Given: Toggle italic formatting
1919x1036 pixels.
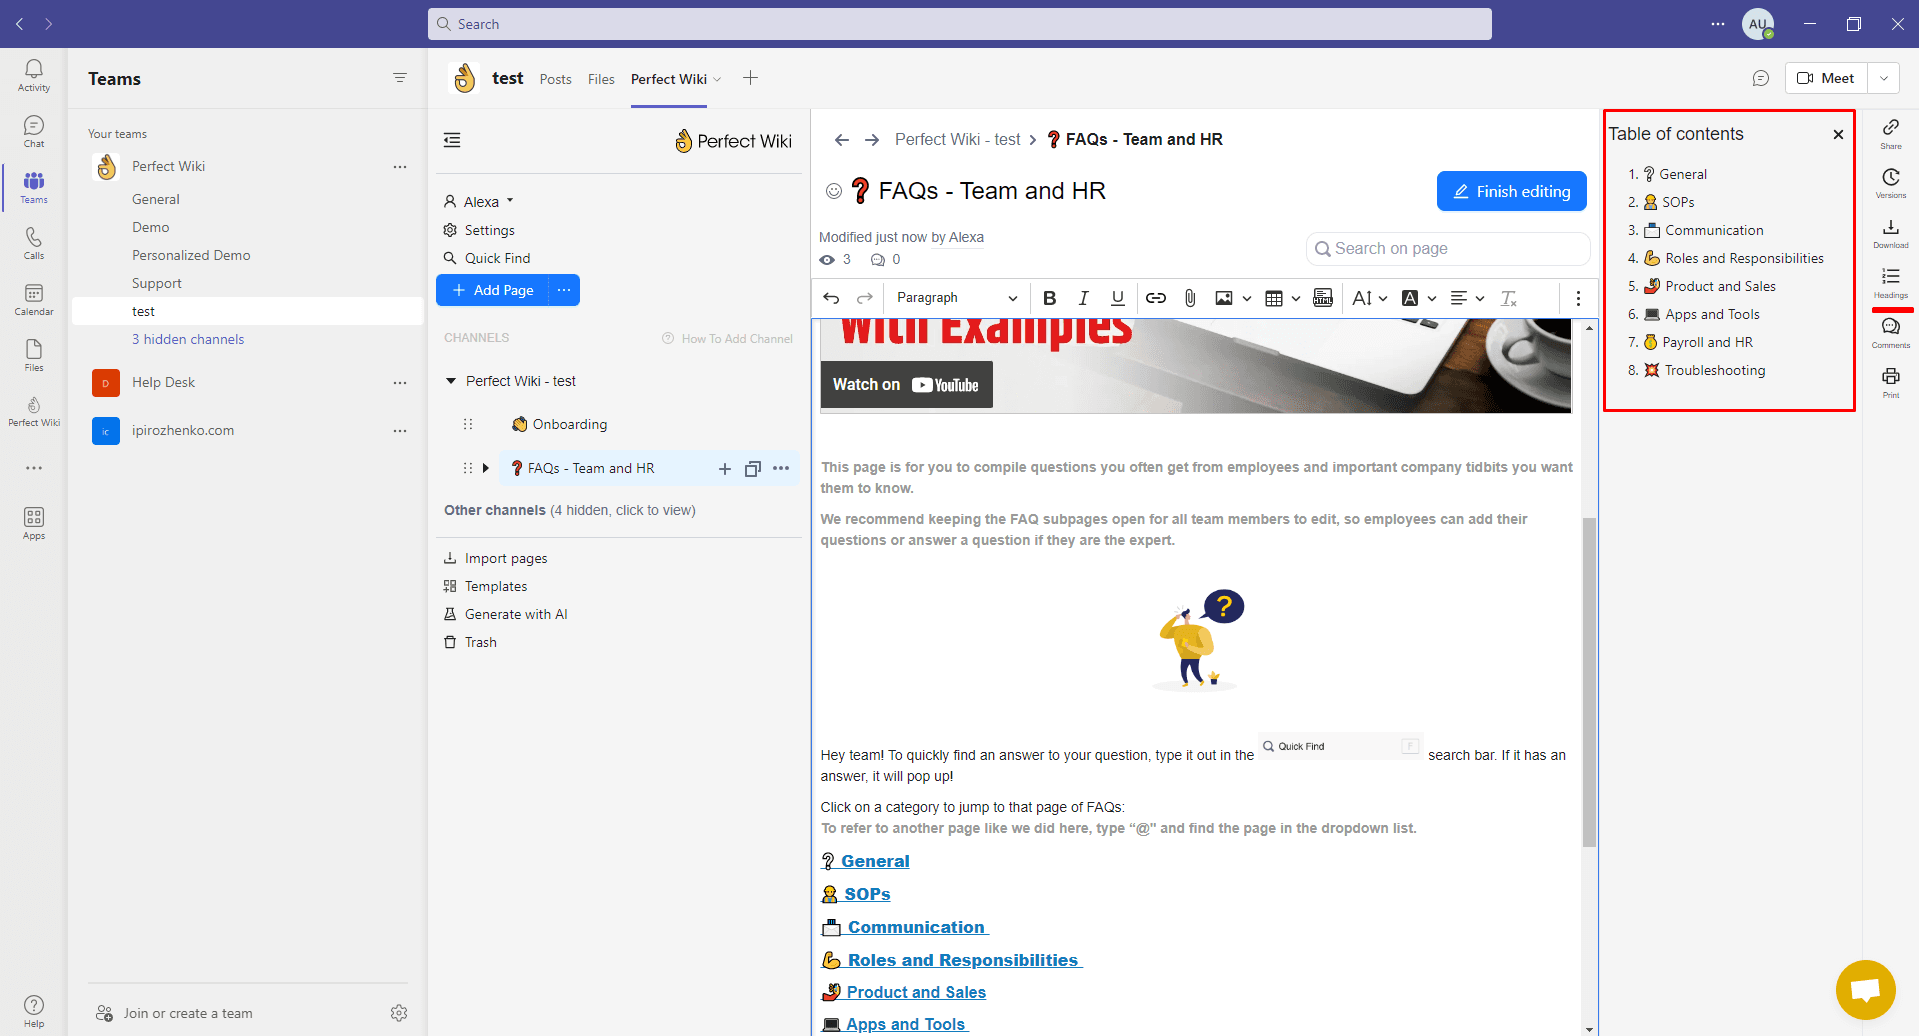Looking at the screenshot, I should [x=1083, y=298].
